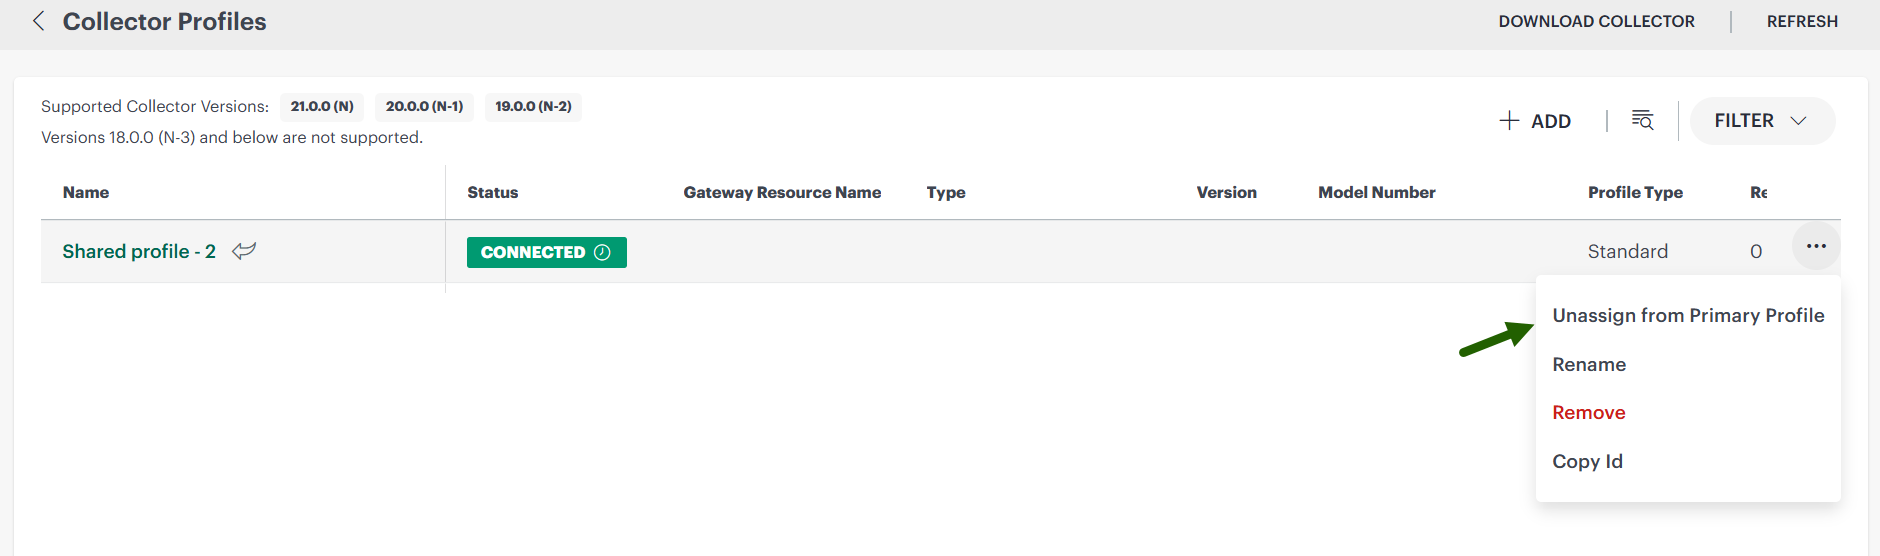Go back using the left chevron arrow
Image resolution: width=1880 pixels, height=556 pixels.
[39, 21]
